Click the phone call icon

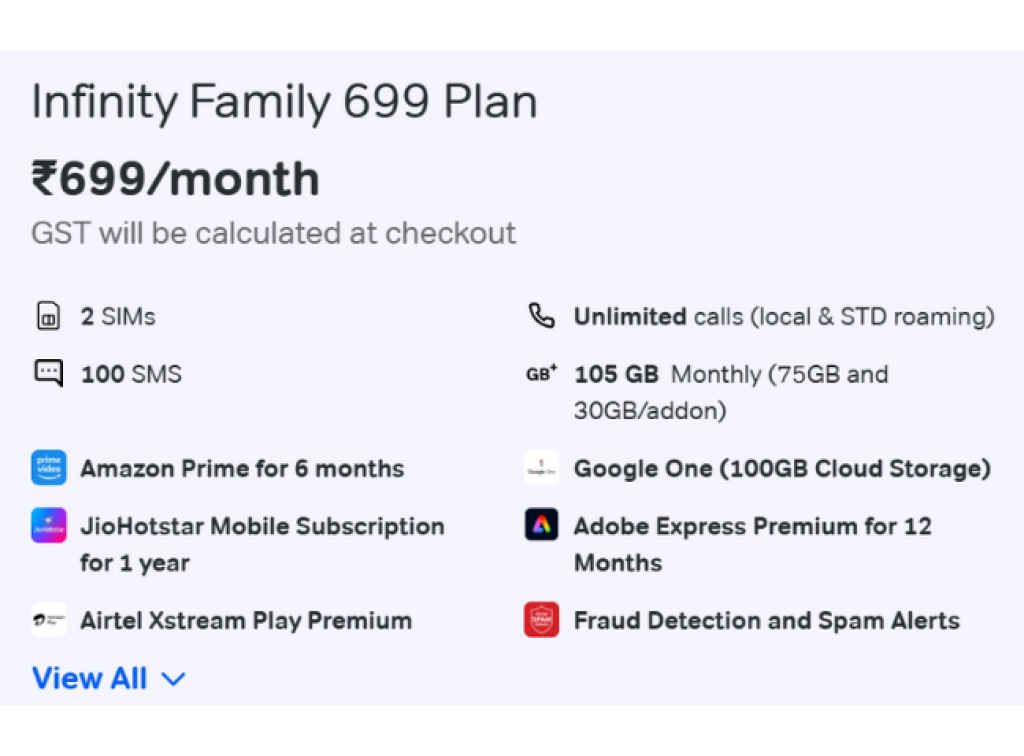pyautogui.click(x=541, y=316)
